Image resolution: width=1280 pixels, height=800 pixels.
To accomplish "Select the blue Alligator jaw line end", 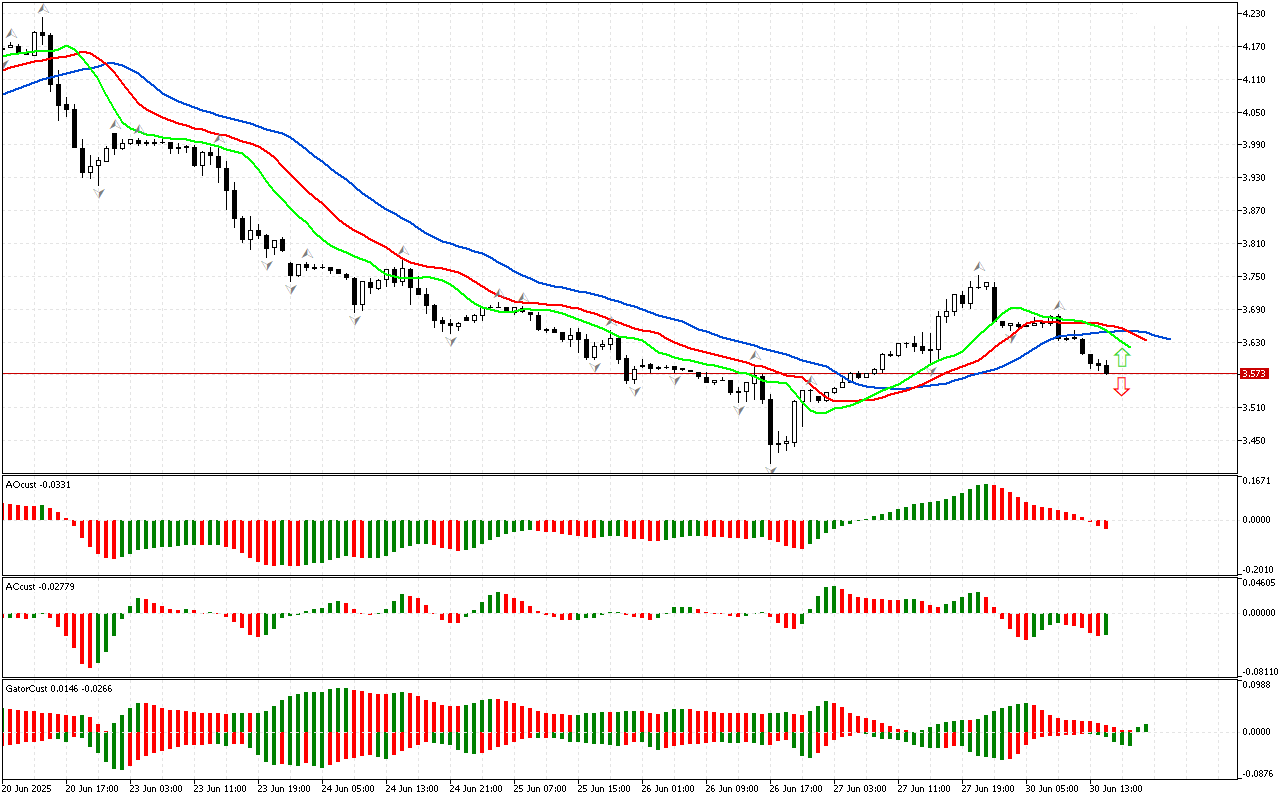I will [x=1168, y=338].
